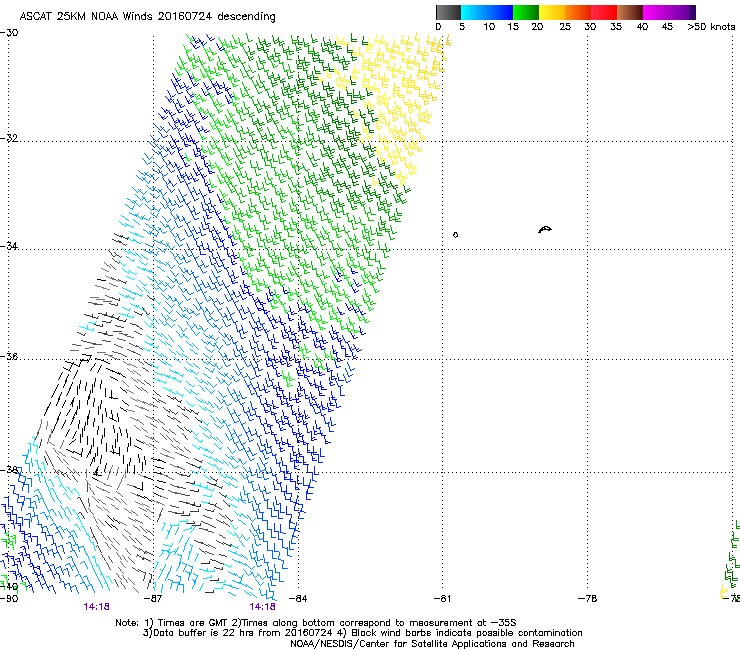The width and height of the screenshot is (740, 650).
Task: Click the '40' label on the color scale
Action: point(642,27)
